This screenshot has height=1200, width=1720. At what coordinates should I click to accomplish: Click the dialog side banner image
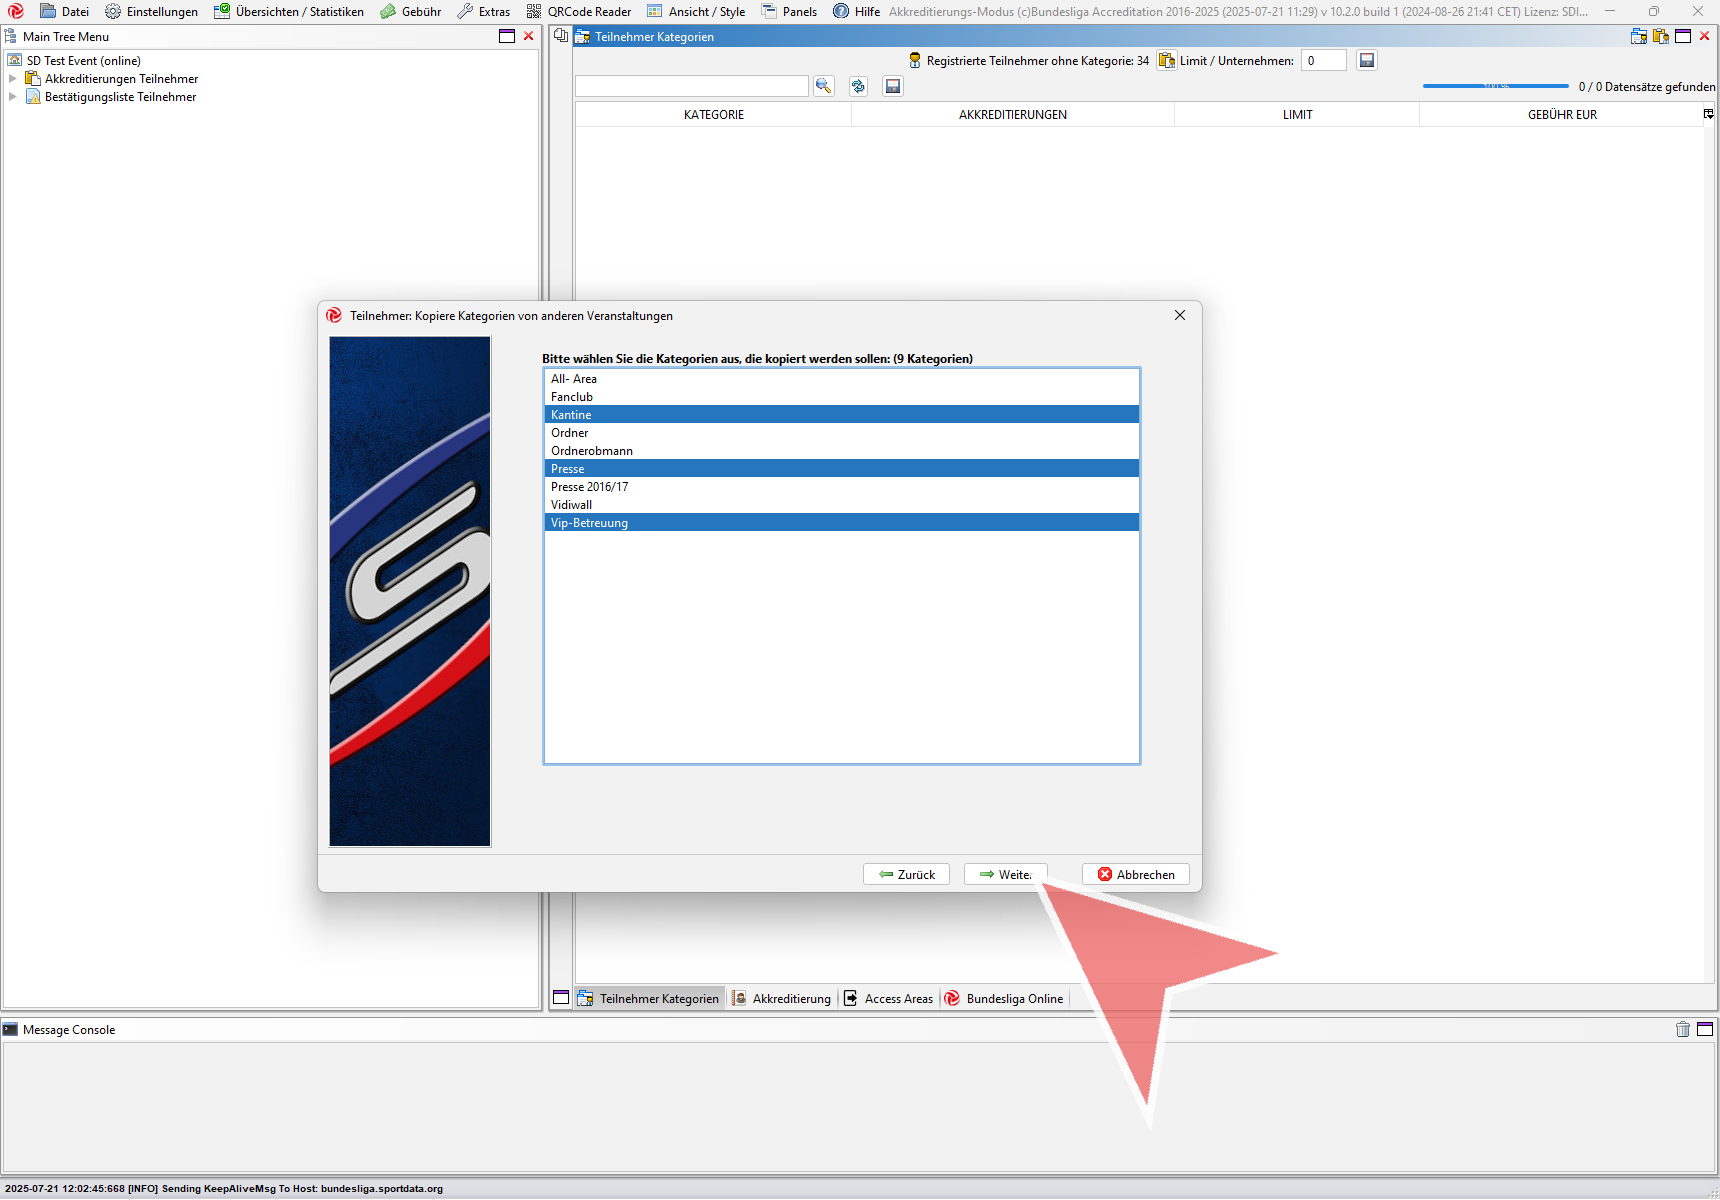[x=410, y=591]
